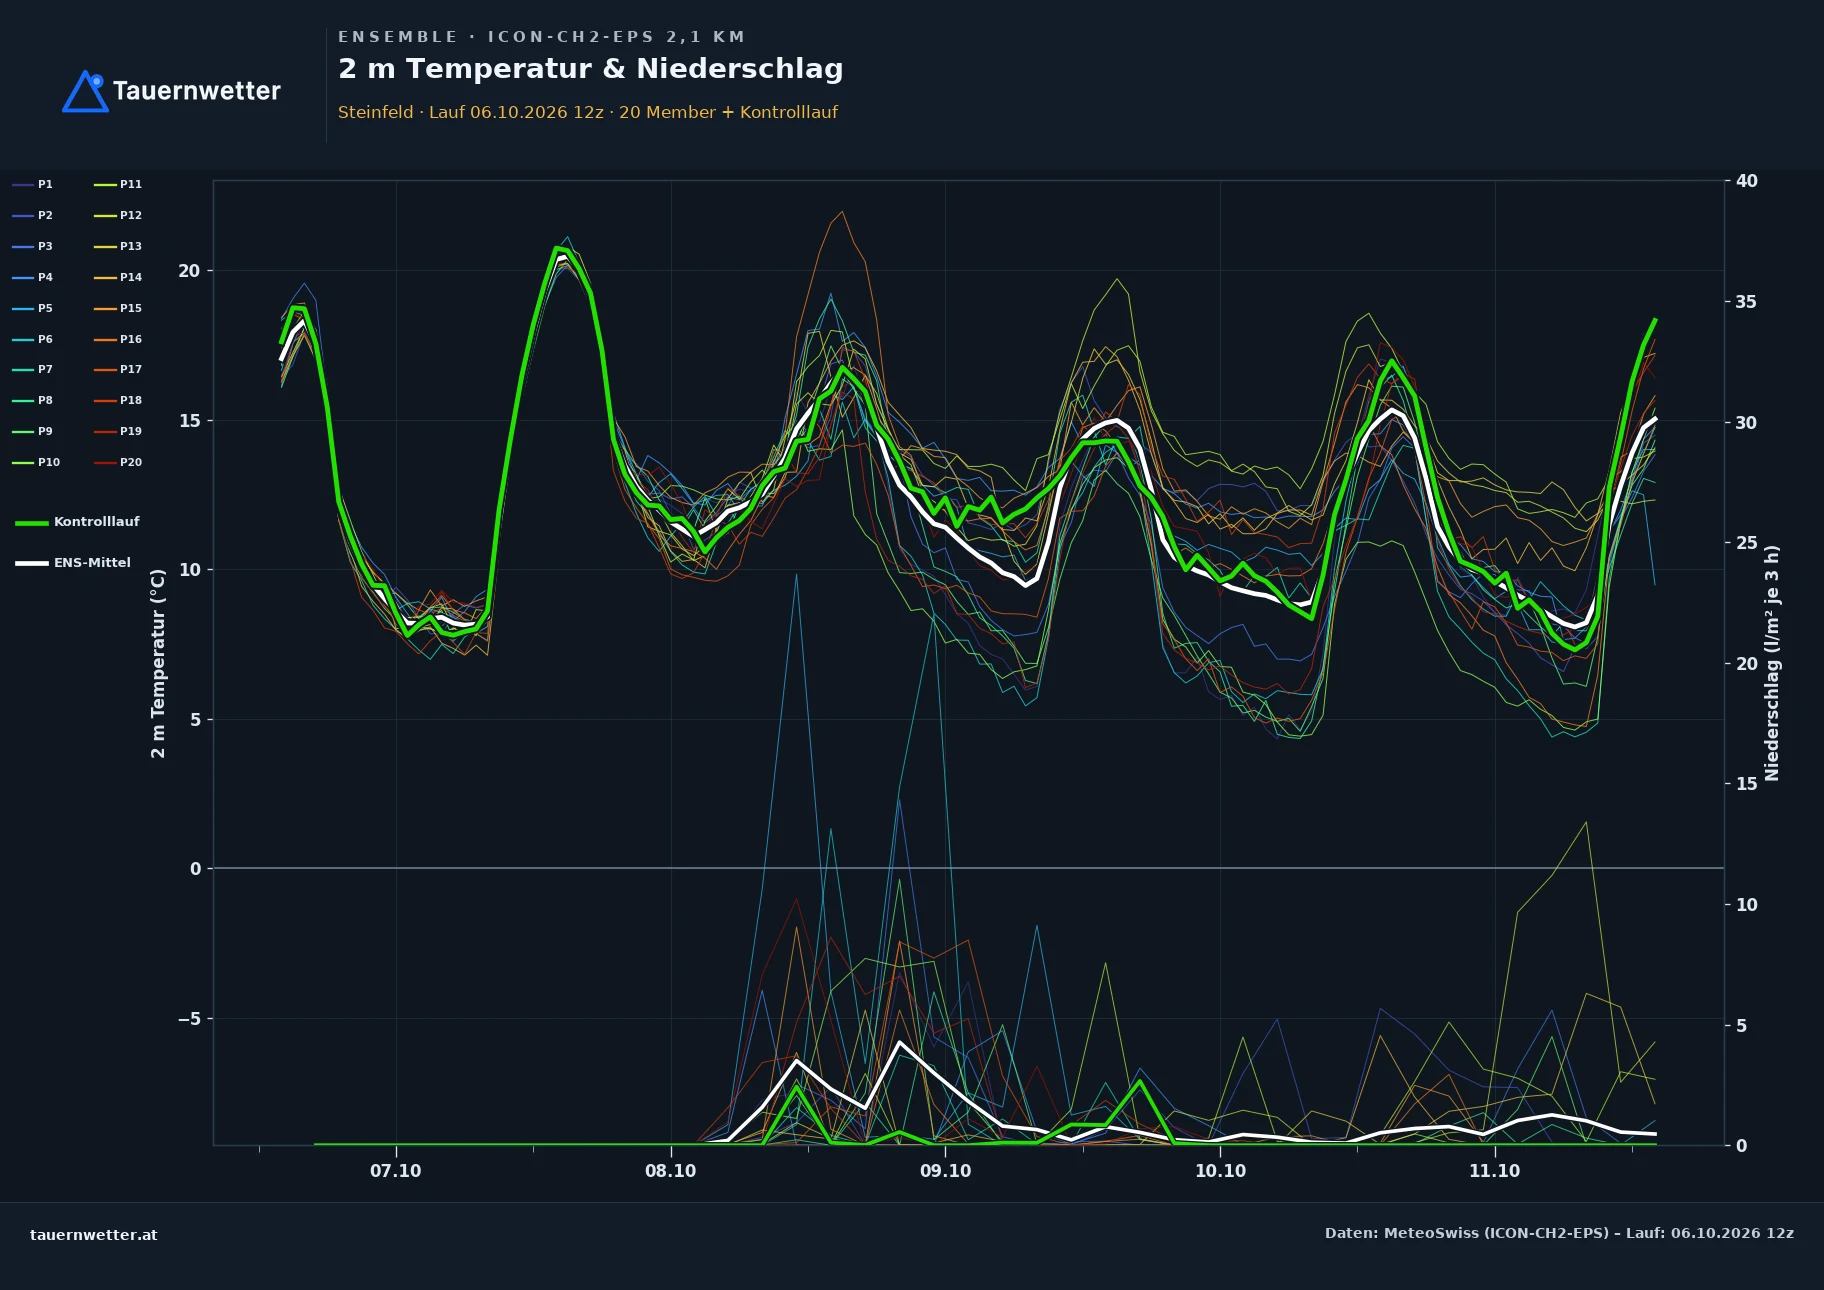The width and height of the screenshot is (1824, 1290).
Task: Select the P19 legend entry
Action: [x=118, y=431]
